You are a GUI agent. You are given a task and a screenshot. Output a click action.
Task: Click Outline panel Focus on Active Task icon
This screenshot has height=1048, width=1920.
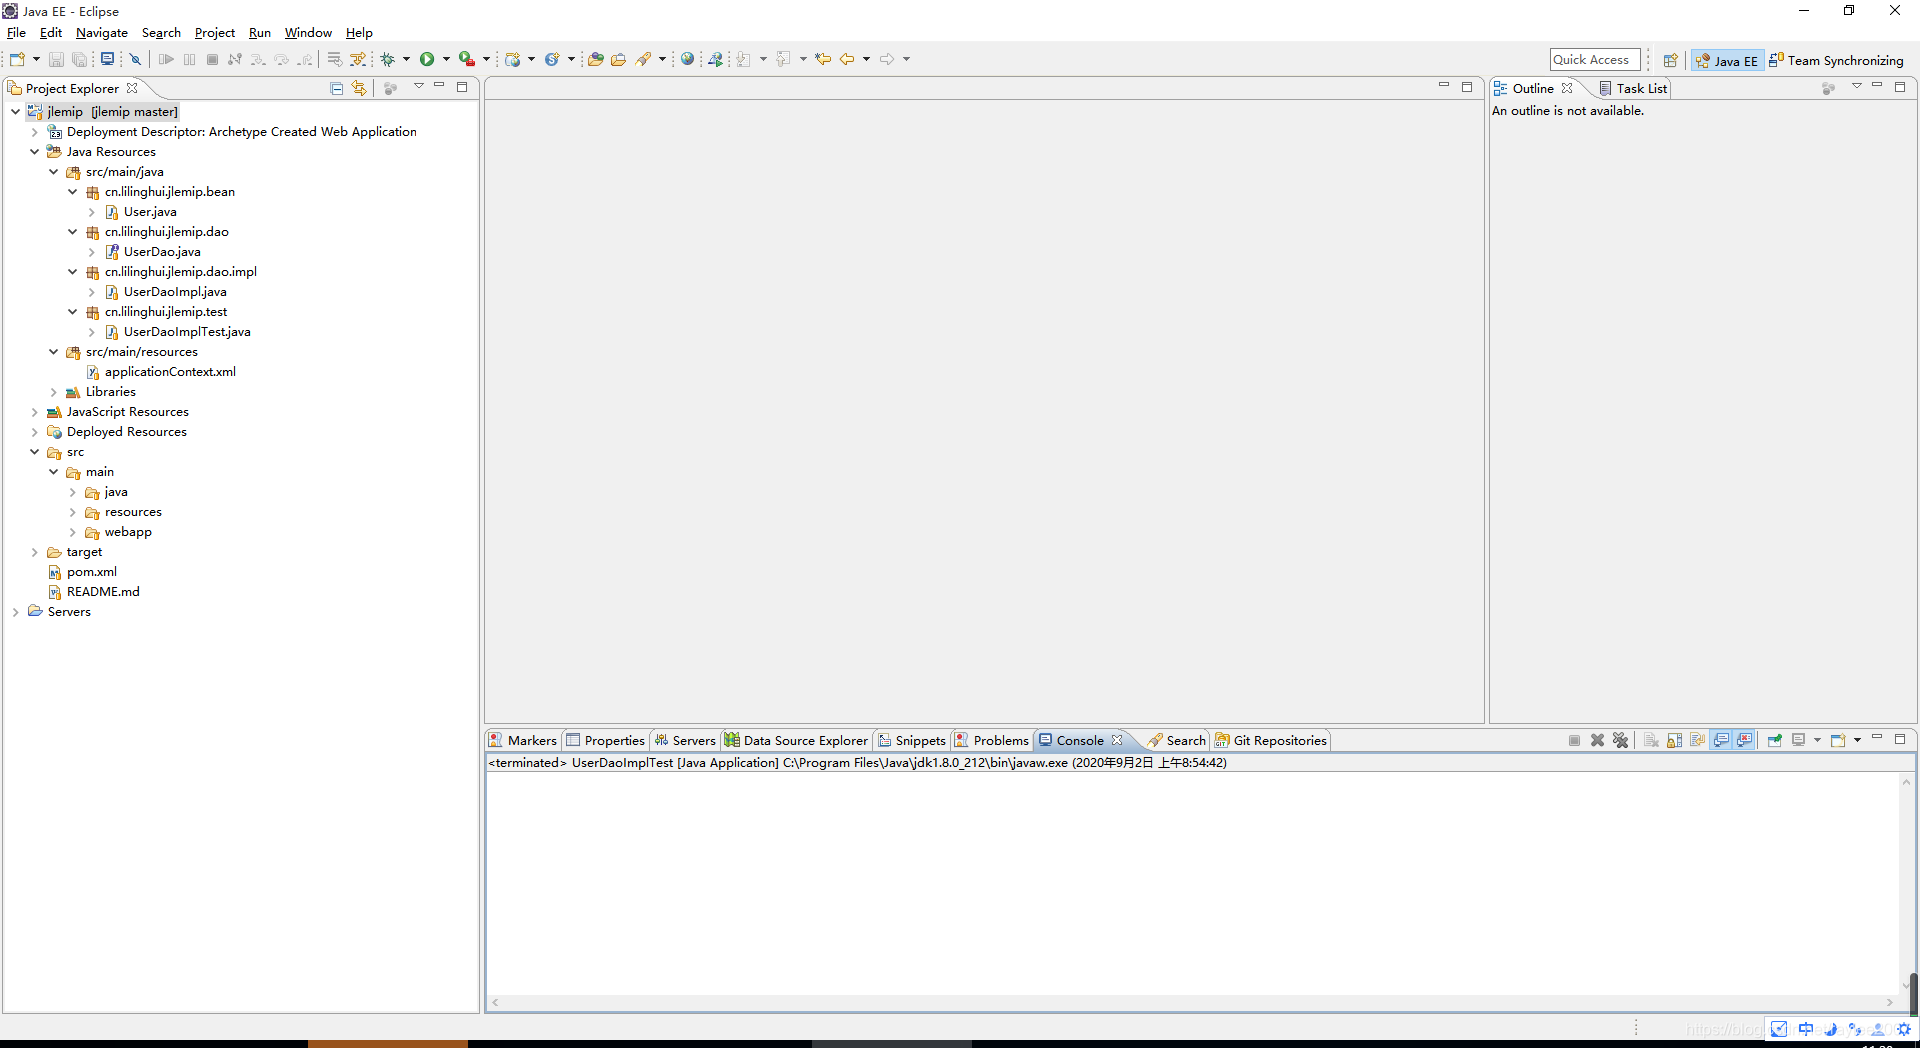point(1828,88)
